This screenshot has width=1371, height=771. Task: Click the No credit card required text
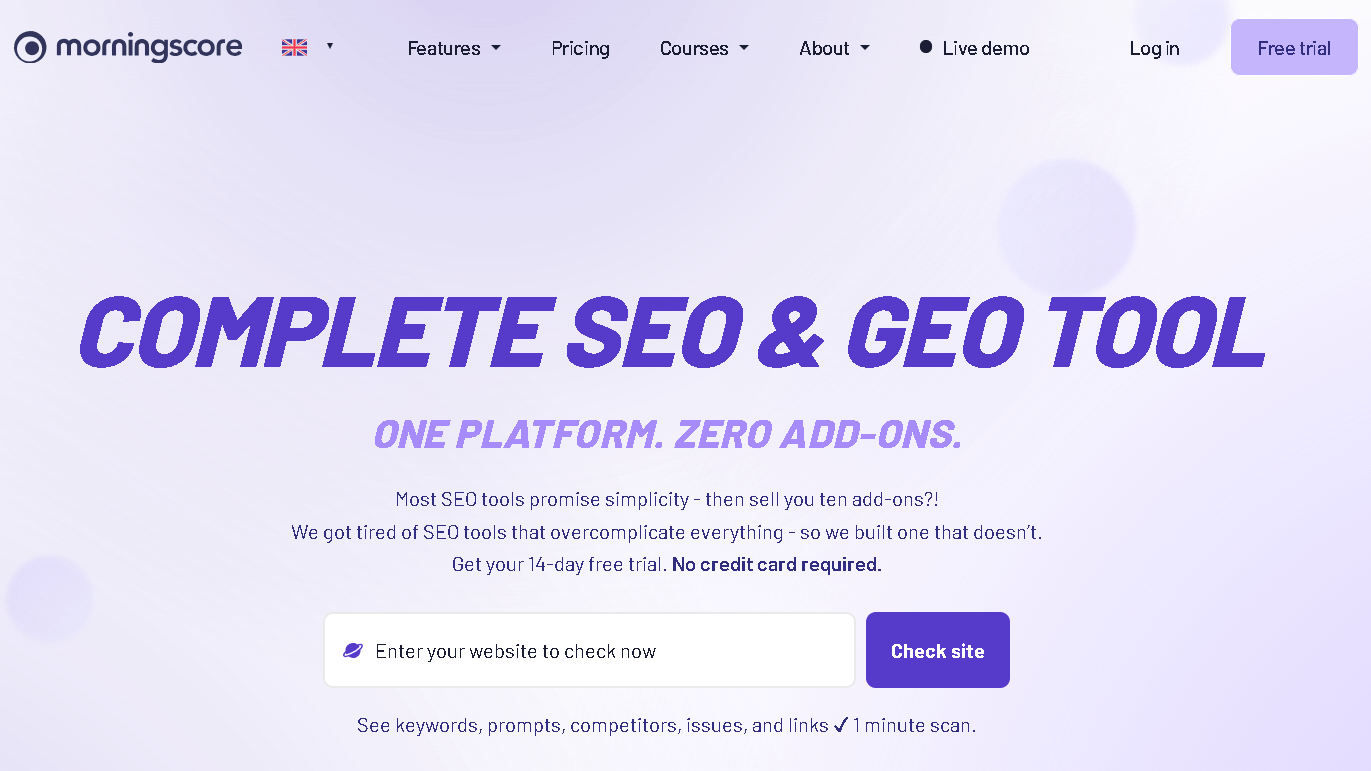tap(776, 564)
